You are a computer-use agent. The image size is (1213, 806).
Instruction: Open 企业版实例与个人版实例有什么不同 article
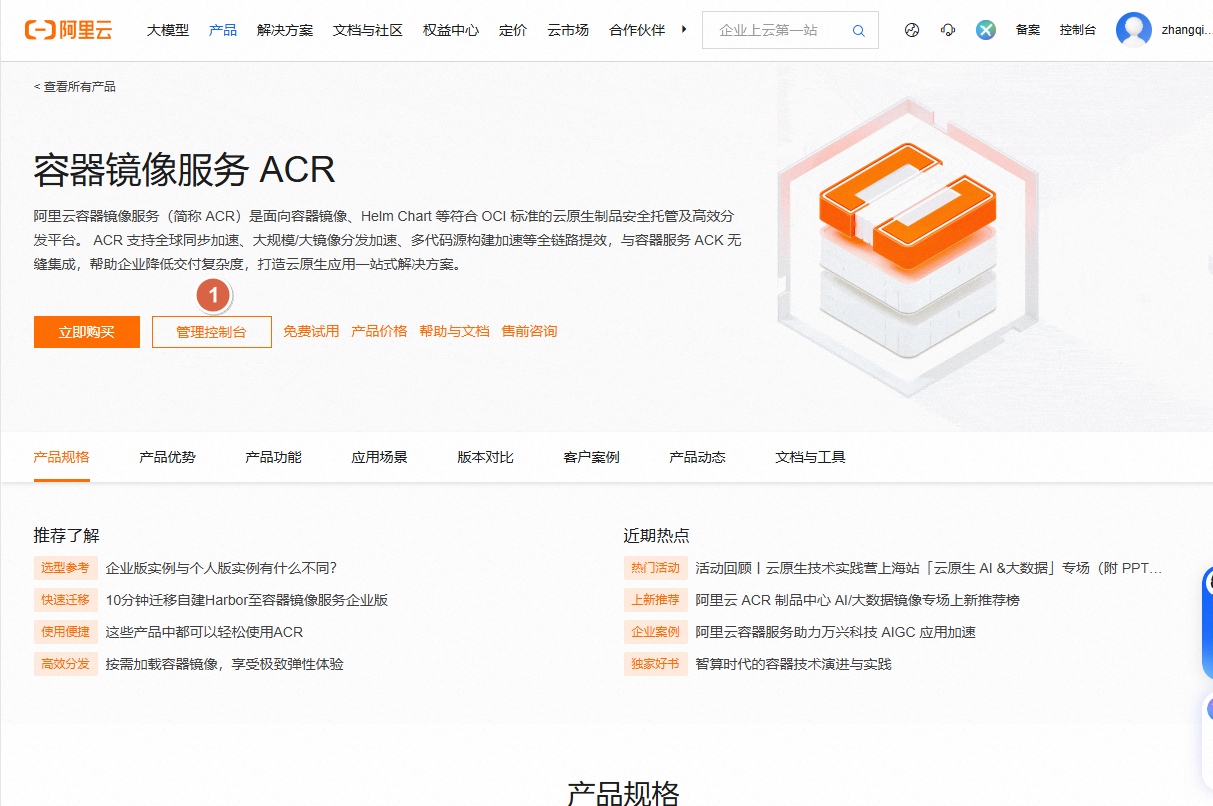pyautogui.click(x=222, y=568)
